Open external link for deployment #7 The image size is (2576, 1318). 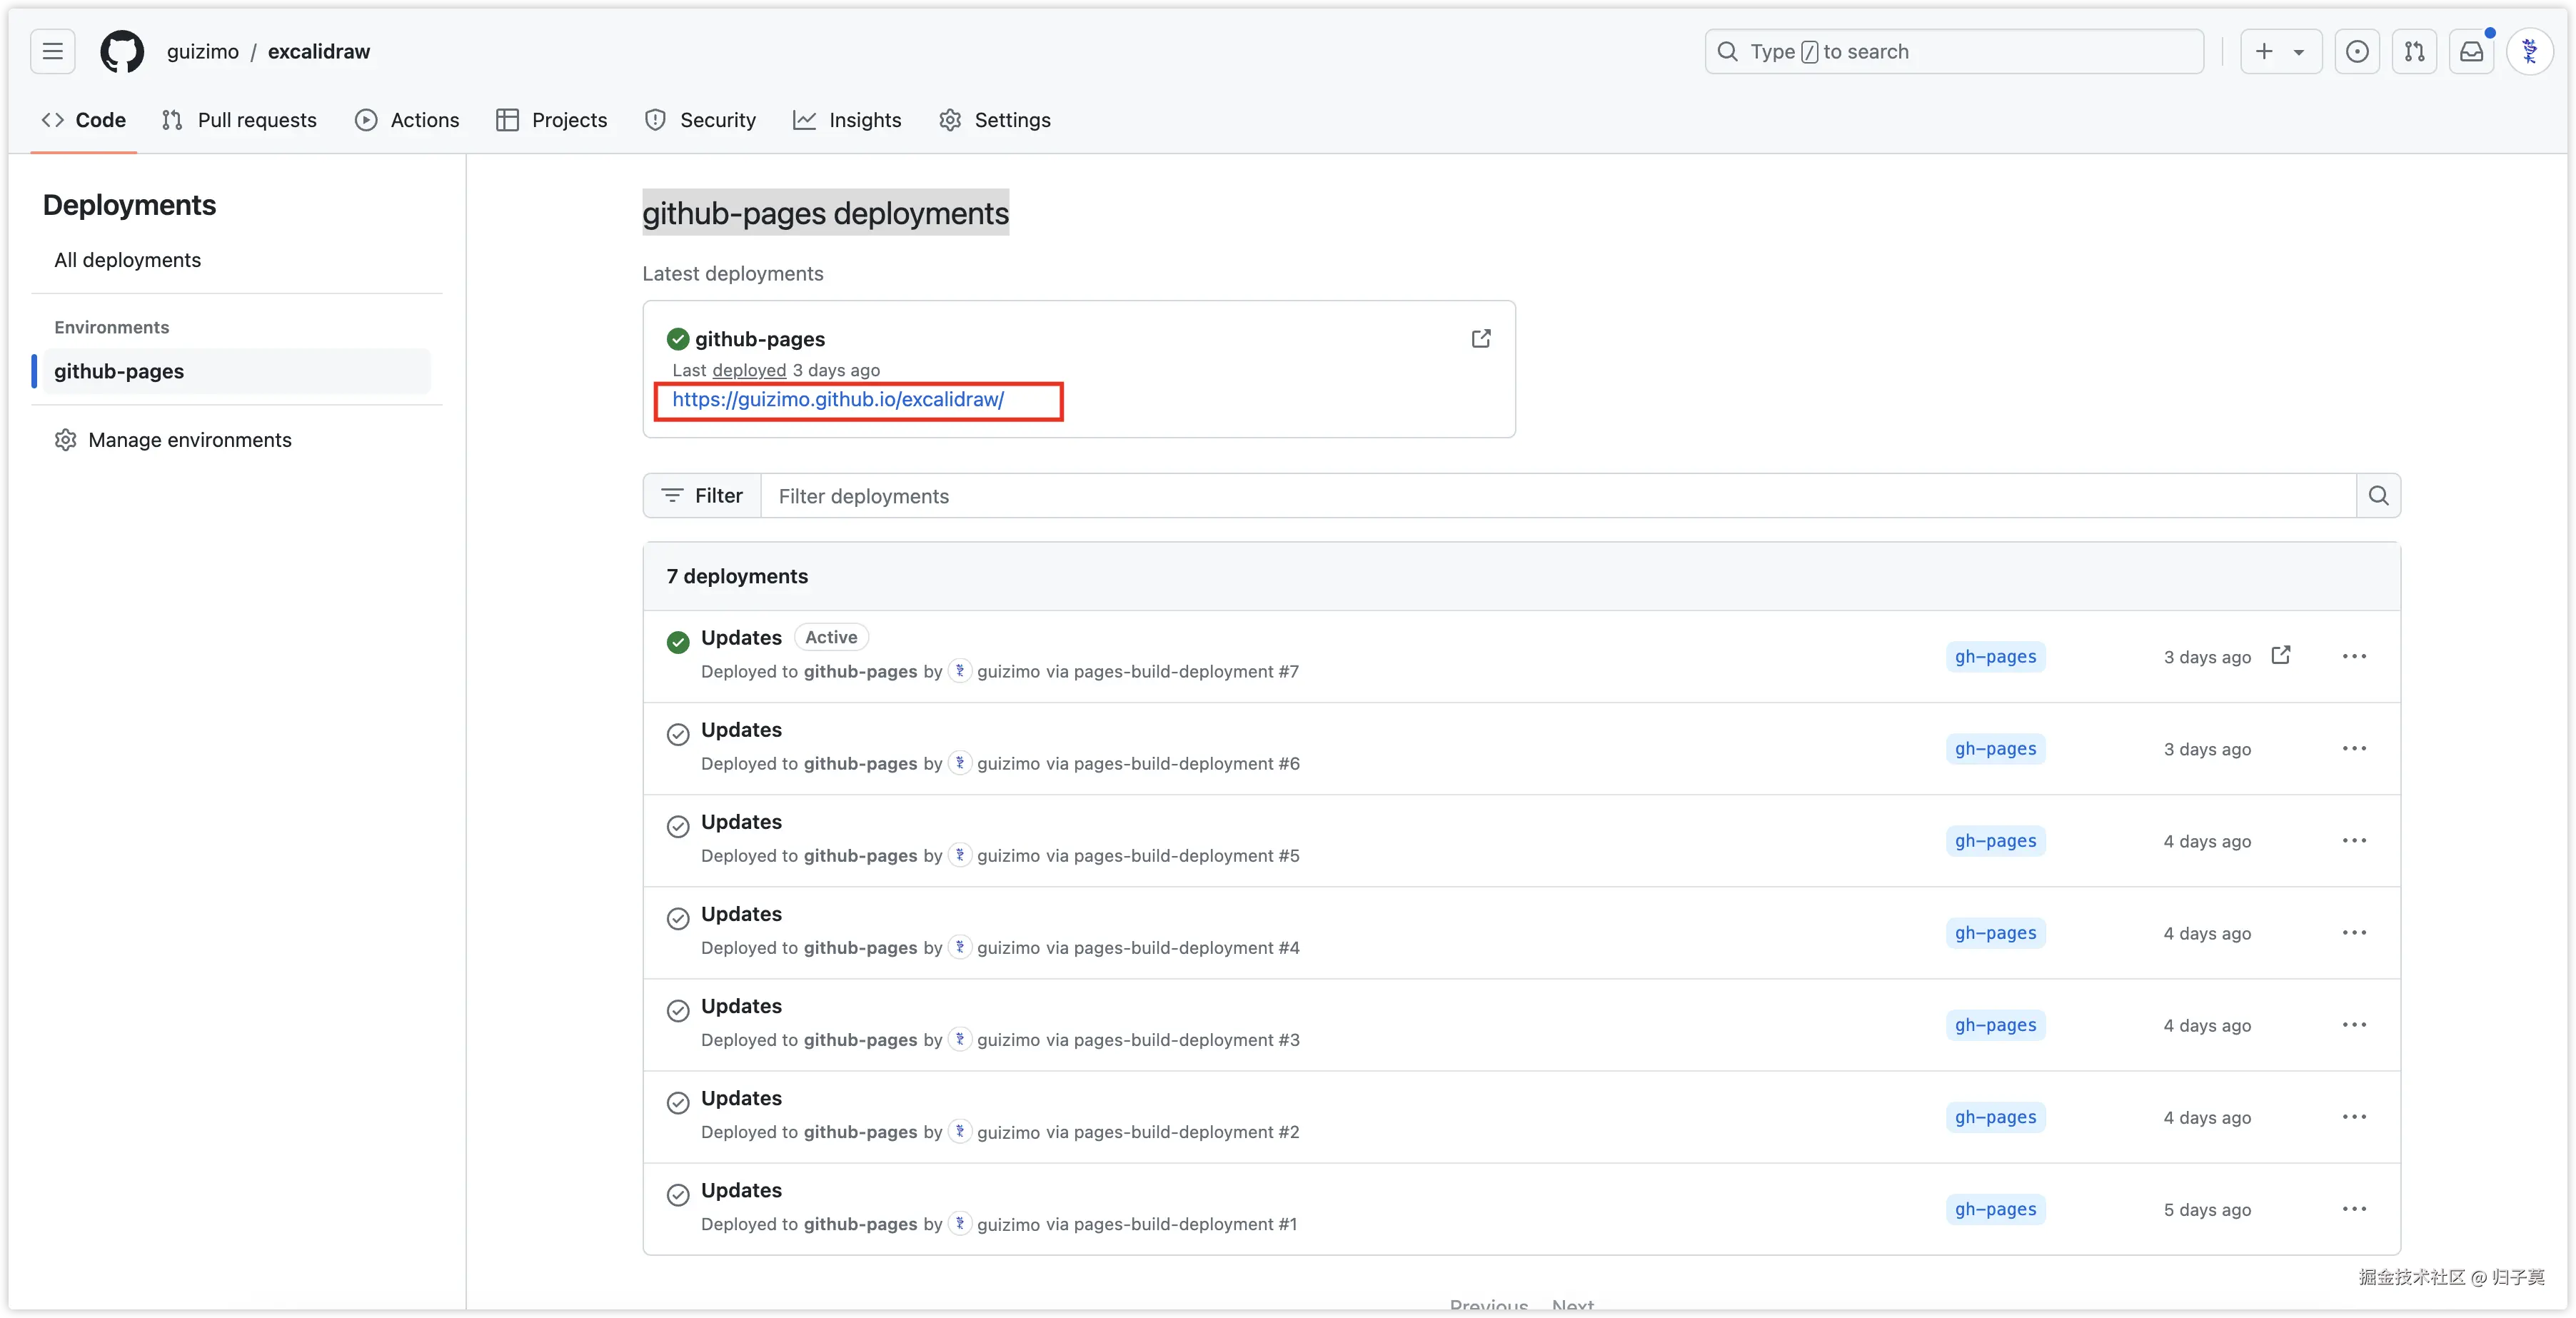pyautogui.click(x=2281, y=655)
